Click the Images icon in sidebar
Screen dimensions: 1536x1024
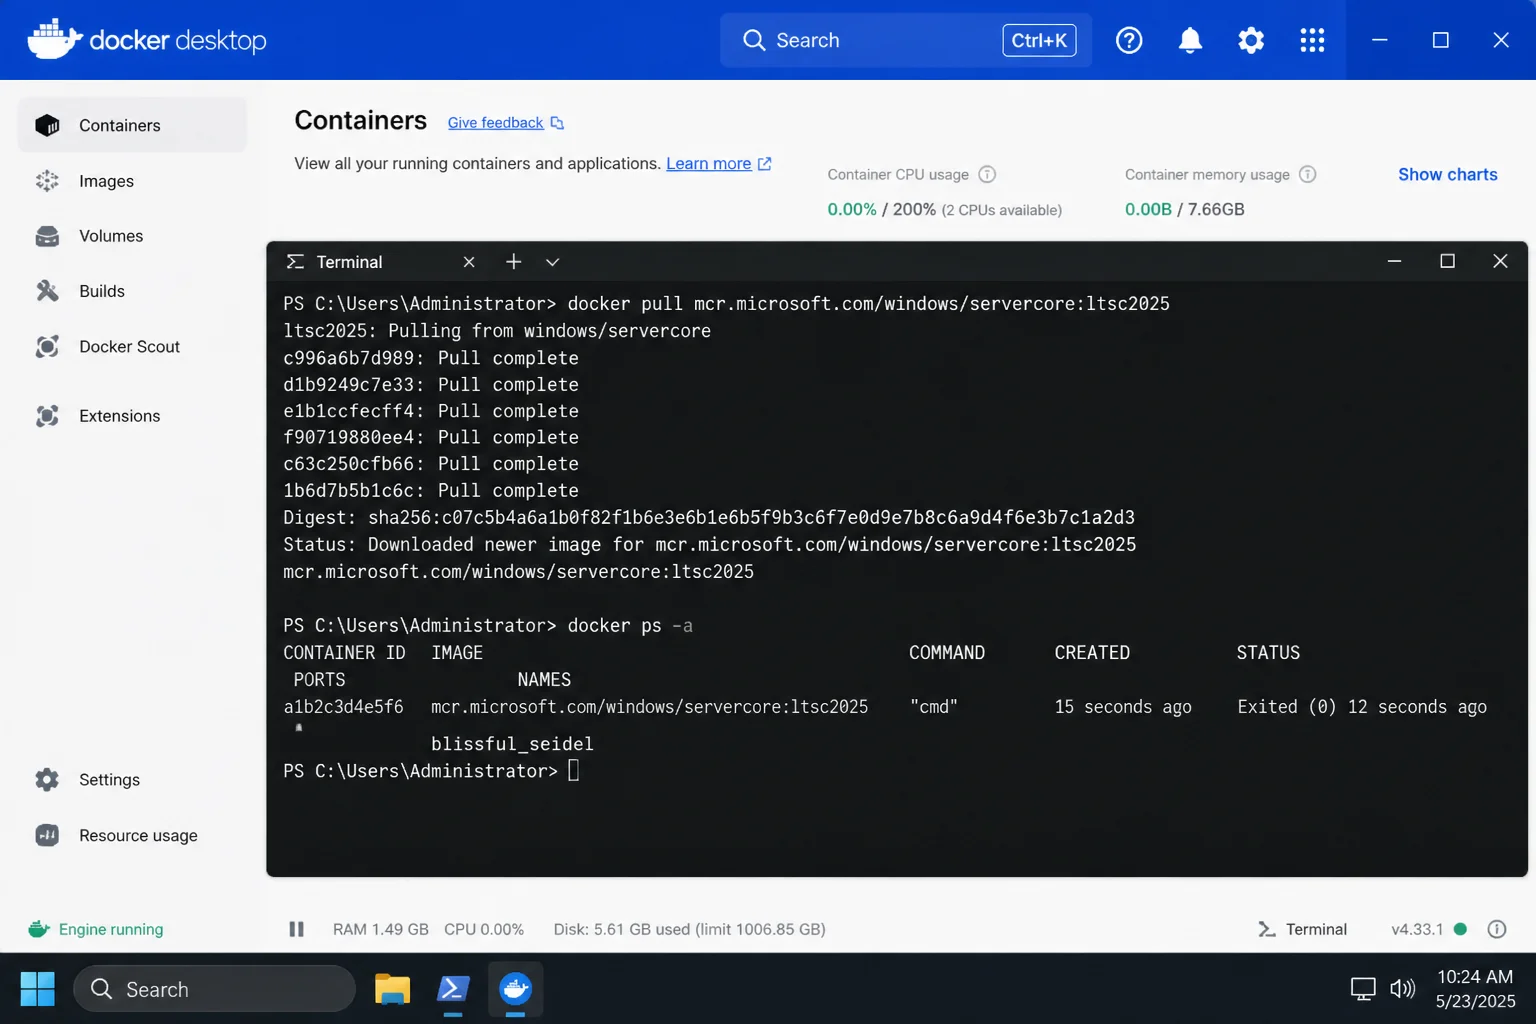(47, 181)
